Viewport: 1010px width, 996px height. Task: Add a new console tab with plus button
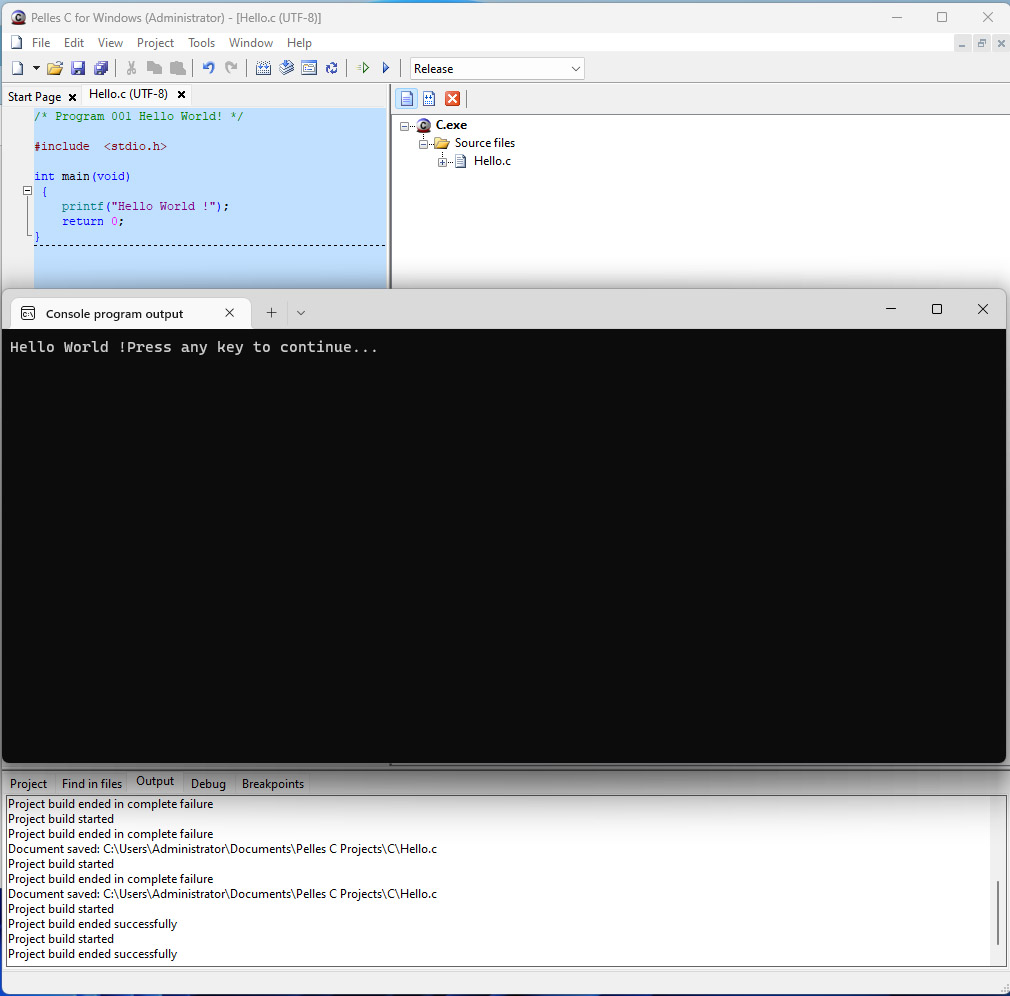(x=271, y=313)
